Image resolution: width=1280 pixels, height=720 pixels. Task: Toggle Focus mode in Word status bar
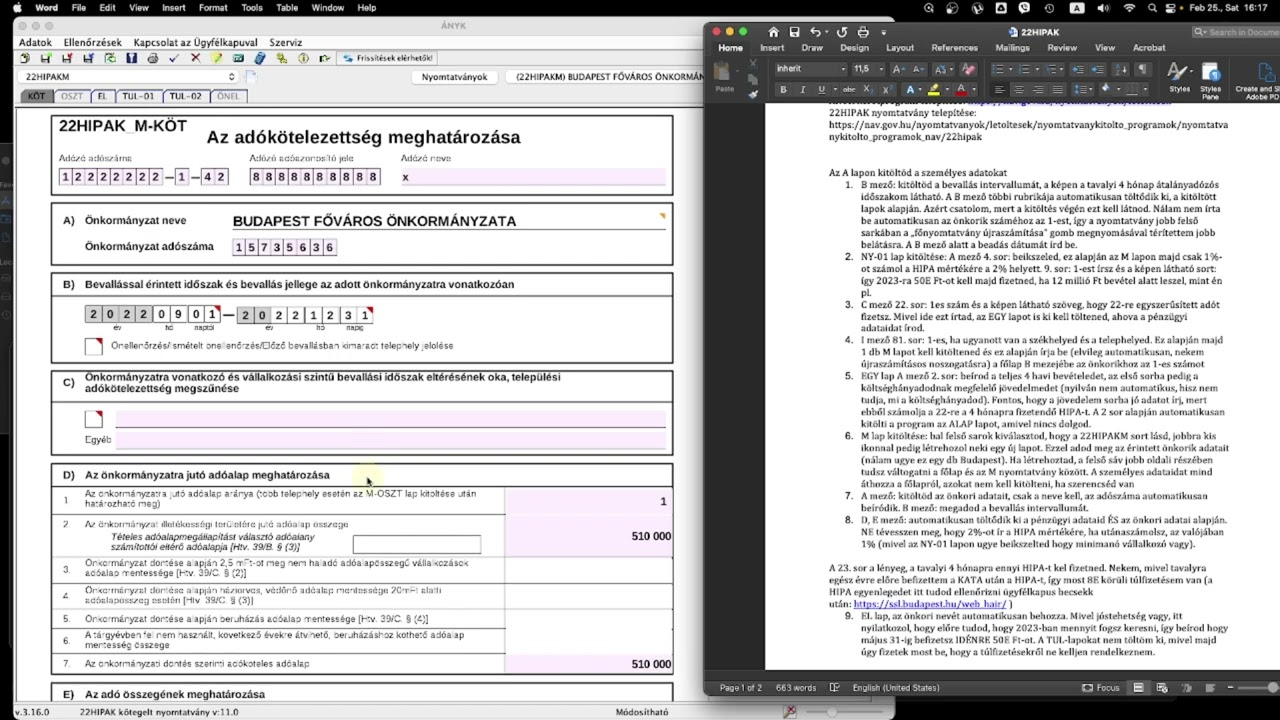[1101, 688]
